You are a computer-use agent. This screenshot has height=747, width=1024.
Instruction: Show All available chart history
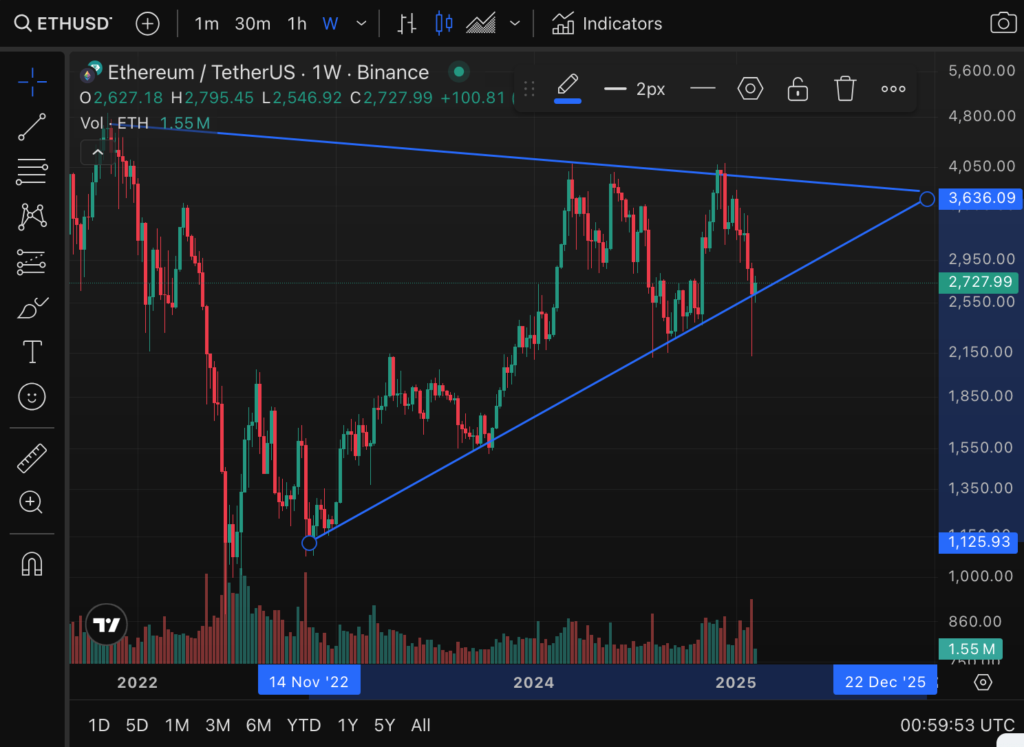pos(421,725)
